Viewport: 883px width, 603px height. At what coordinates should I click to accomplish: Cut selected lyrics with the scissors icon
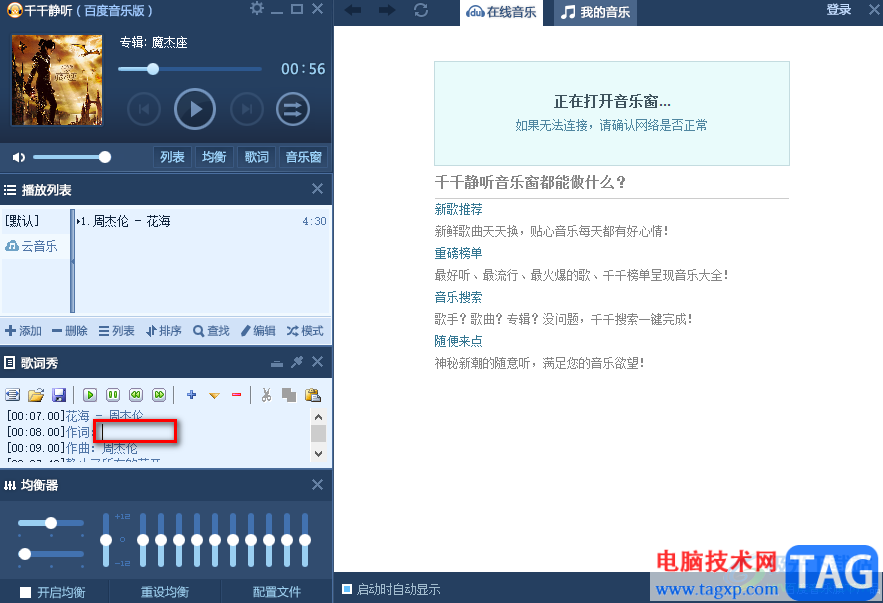tap(266, 395)
